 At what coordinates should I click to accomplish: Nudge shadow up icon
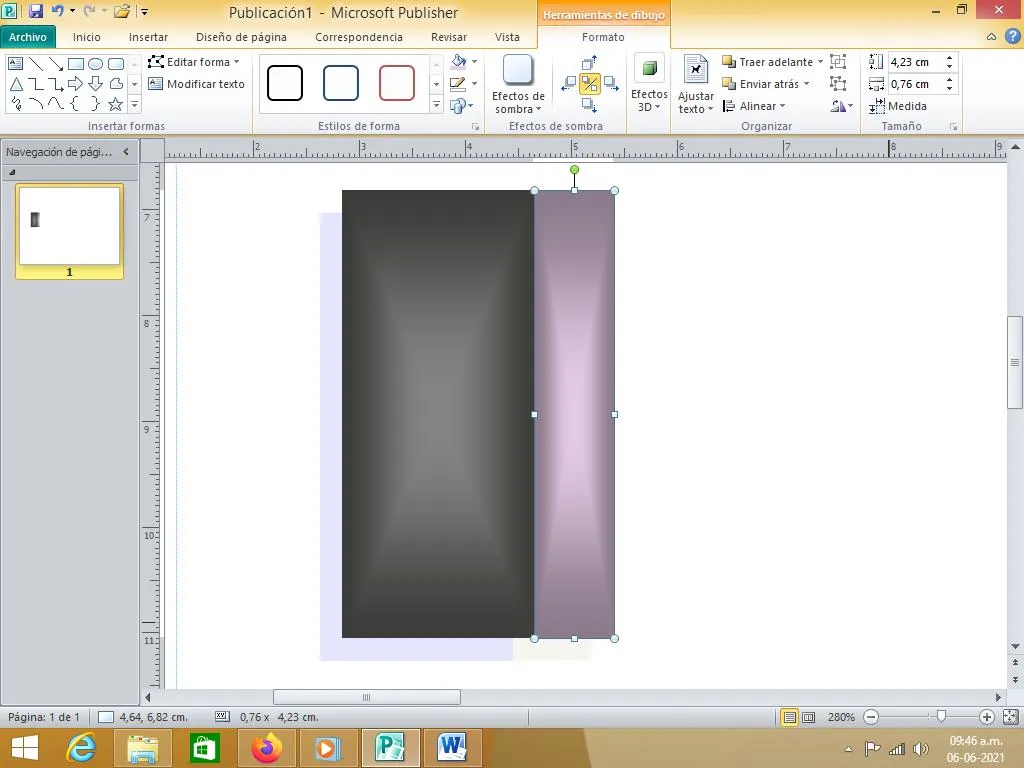pos(589,63)
